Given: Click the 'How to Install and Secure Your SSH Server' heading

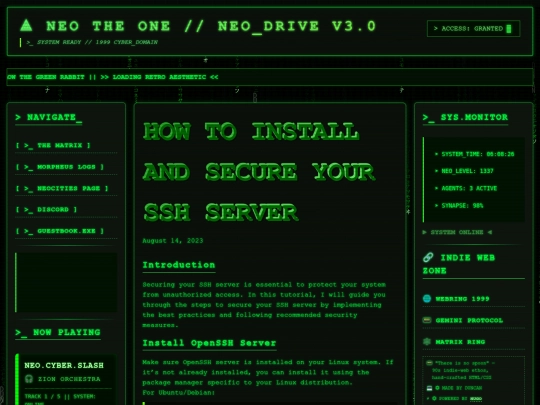Looking at the screenshot, I should coord(259,172).
